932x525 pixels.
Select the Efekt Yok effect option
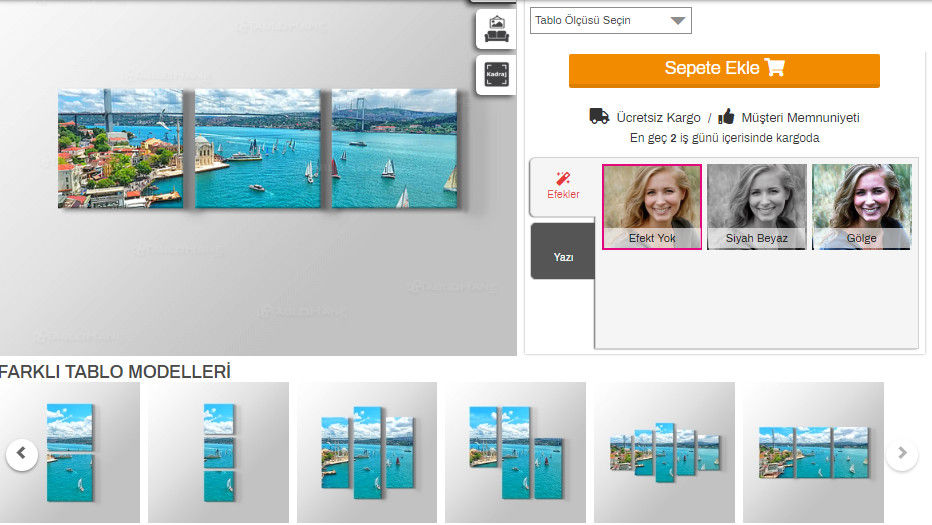click(x=651, y=206)
